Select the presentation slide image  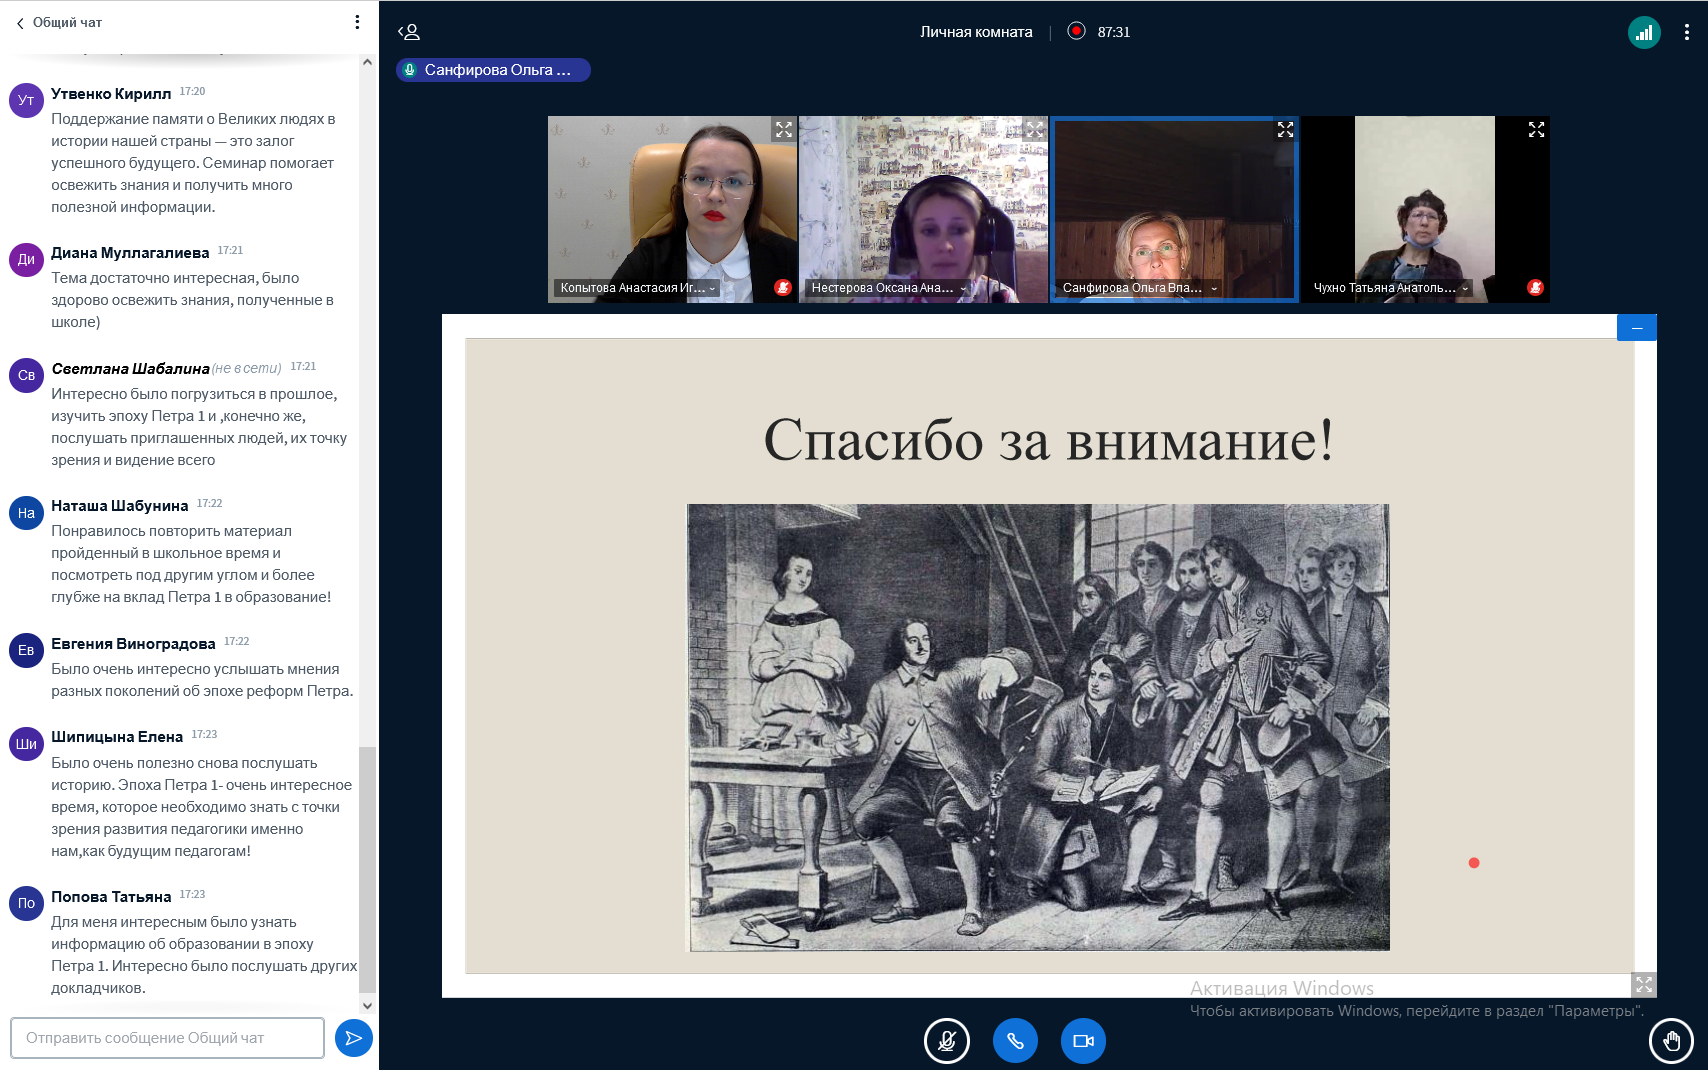tap(1038, 727)
